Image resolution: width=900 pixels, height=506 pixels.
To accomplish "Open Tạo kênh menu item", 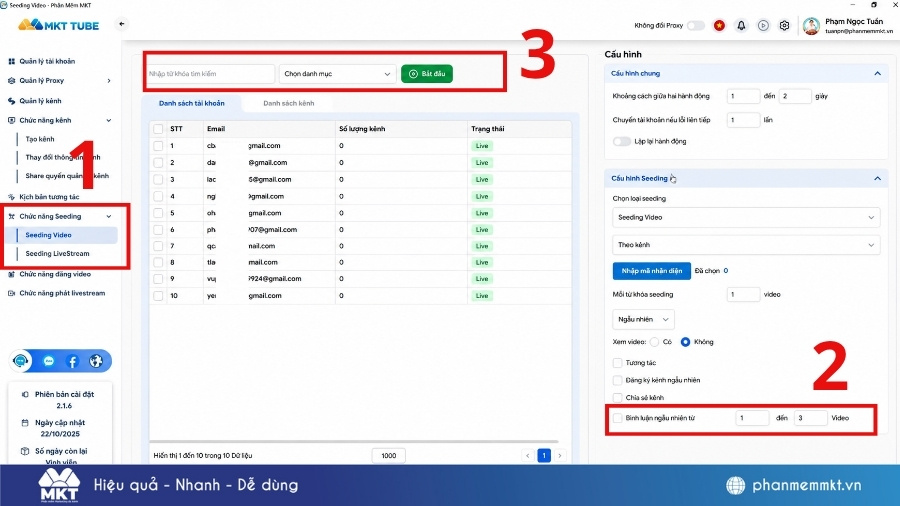I will tap(40, 139).
